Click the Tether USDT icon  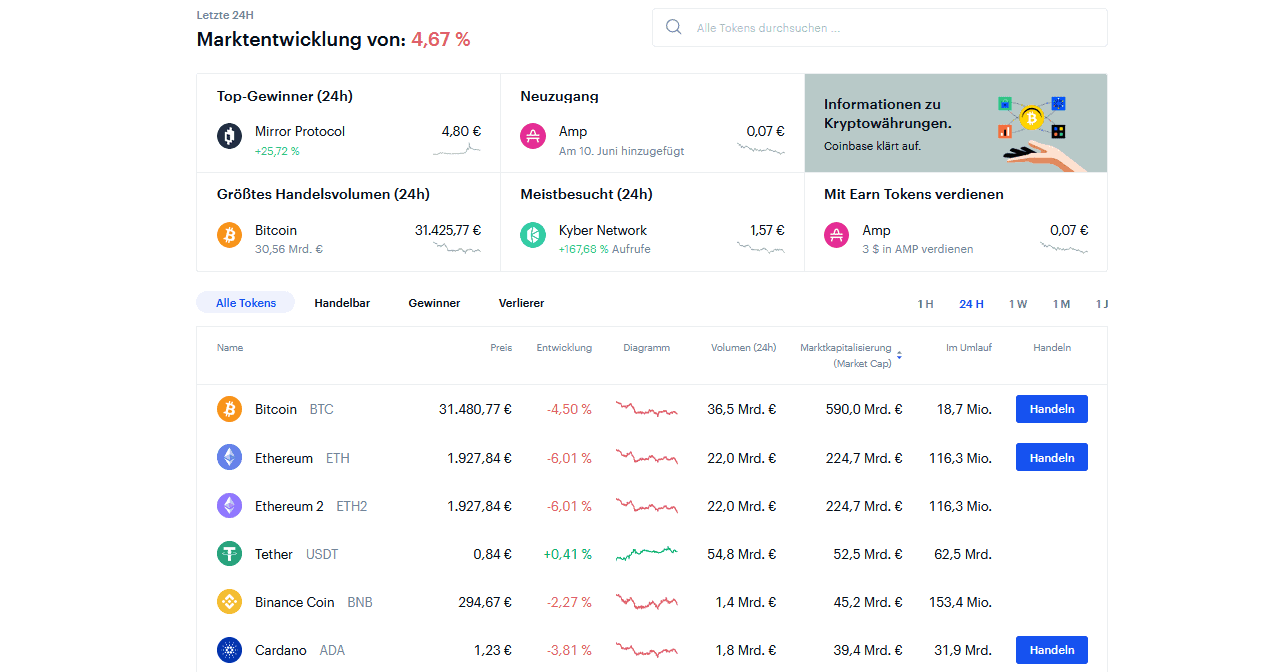(230, 553)
